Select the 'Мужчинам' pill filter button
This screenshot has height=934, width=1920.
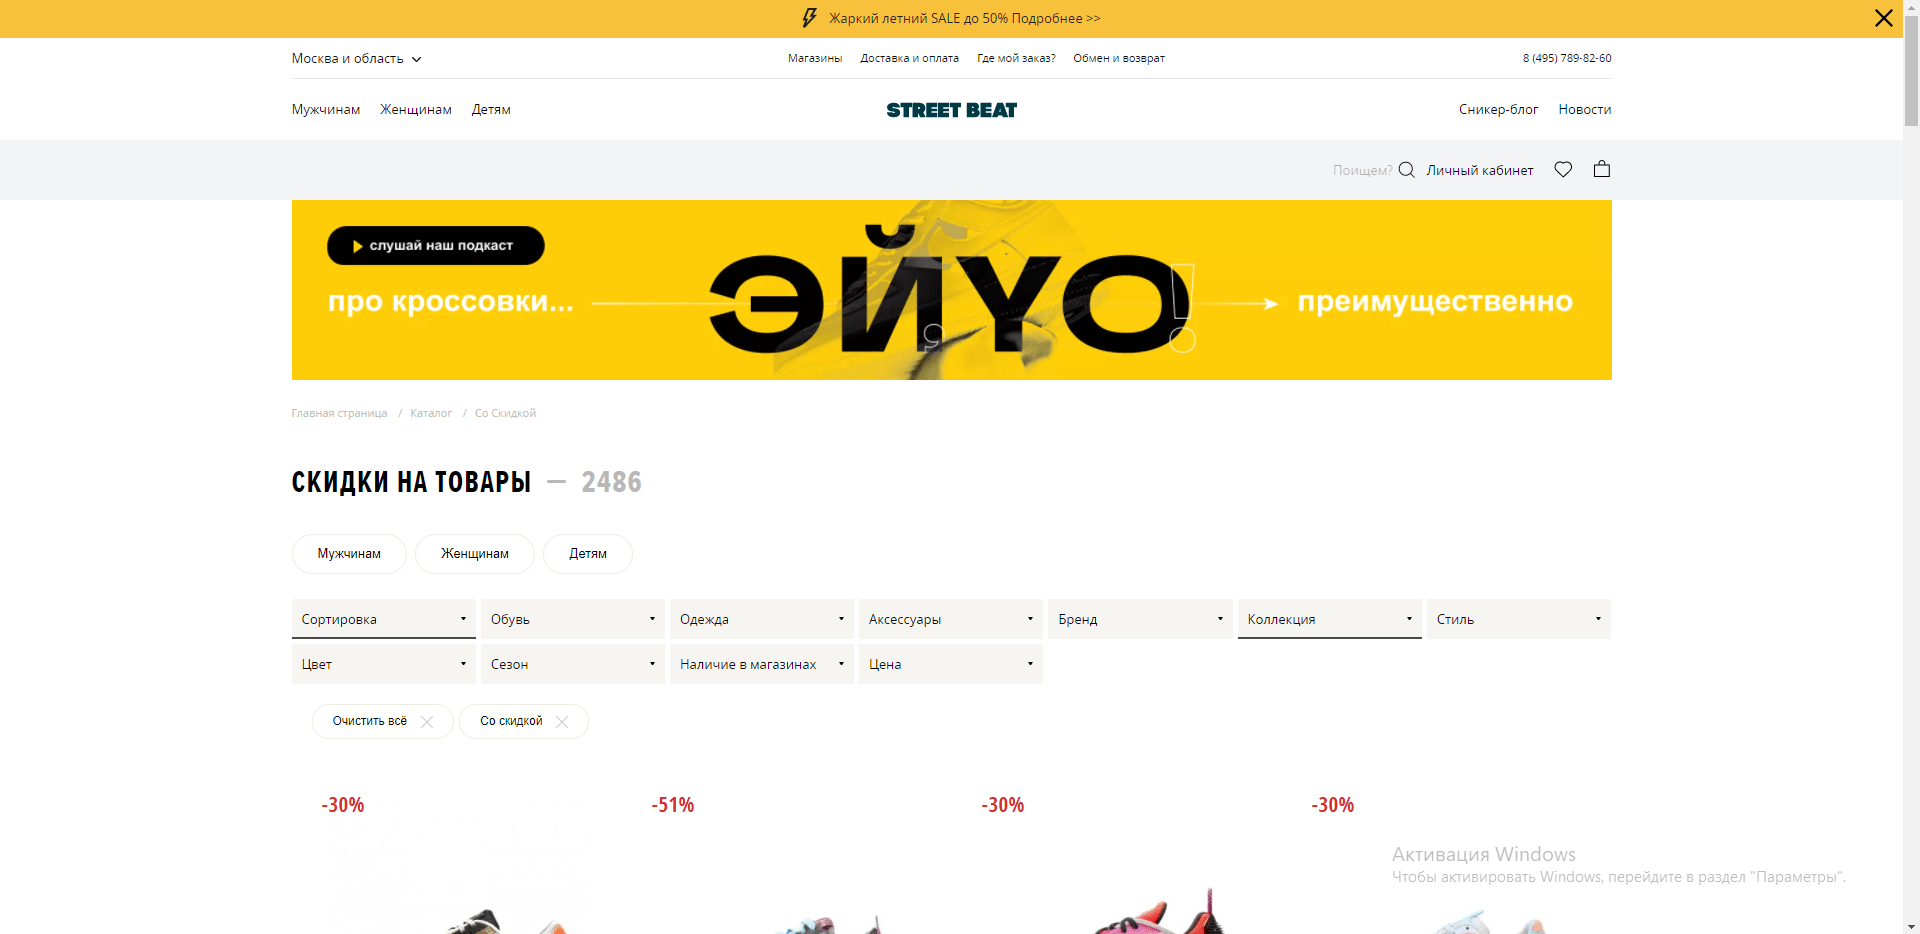(349, 554)
